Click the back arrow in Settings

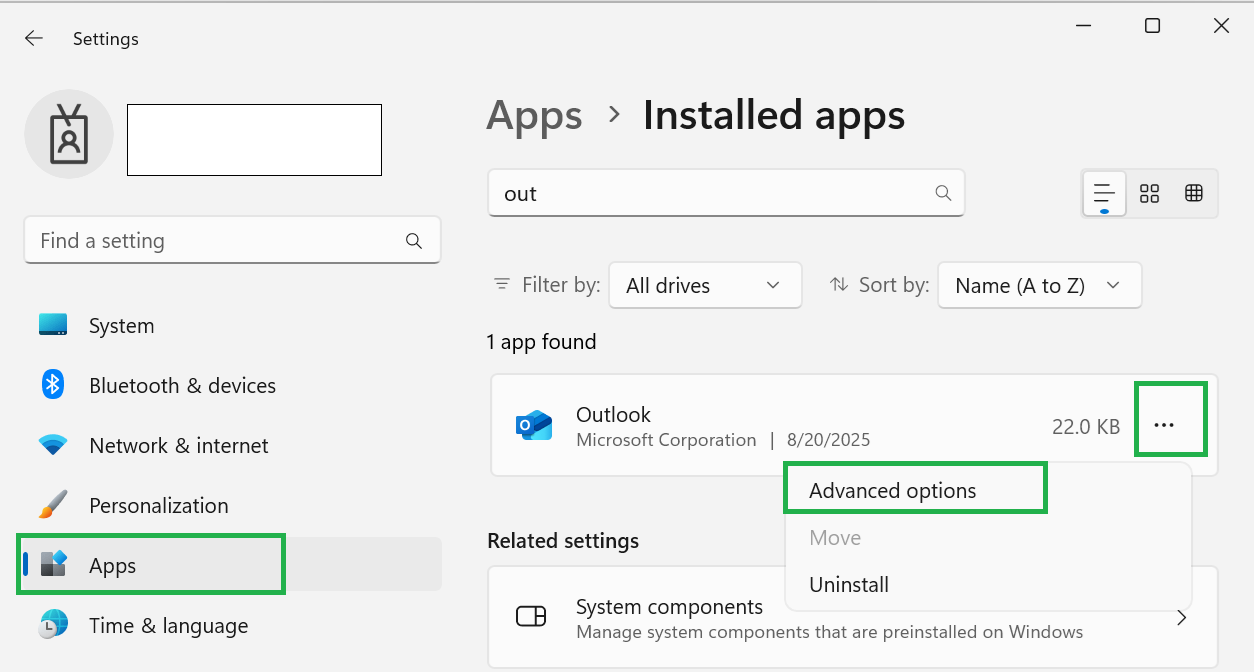[x=34, y=38]
